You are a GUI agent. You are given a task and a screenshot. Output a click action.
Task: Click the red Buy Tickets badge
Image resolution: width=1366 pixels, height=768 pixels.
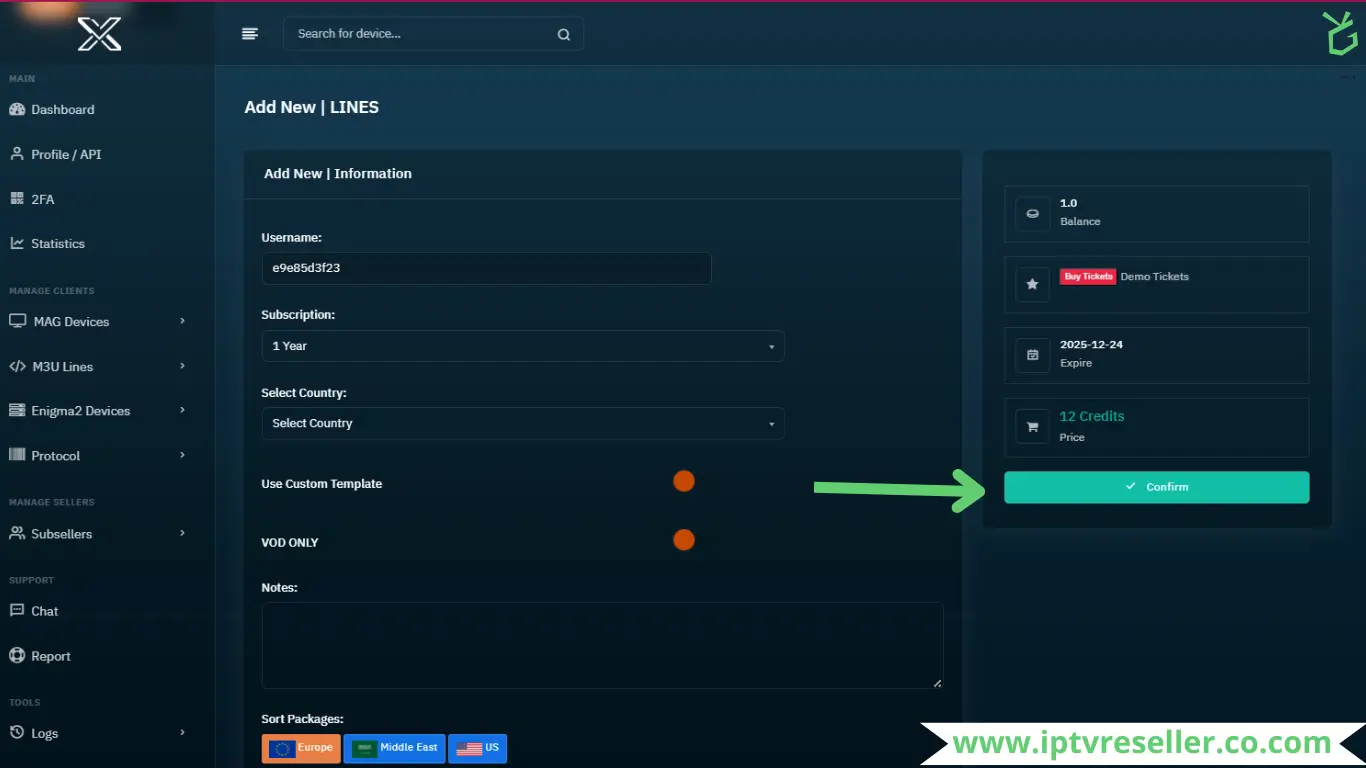tap(1087, 277)
